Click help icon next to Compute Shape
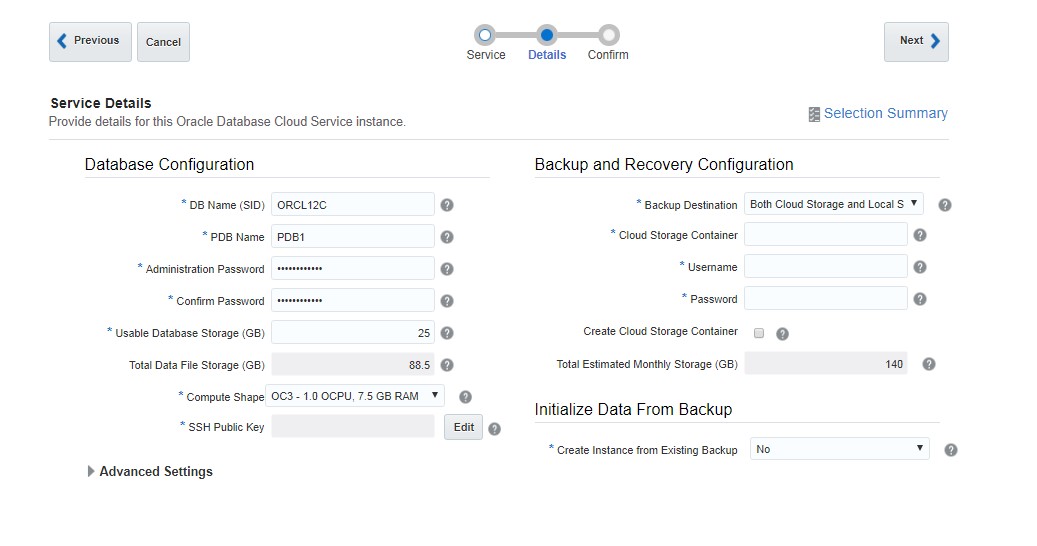The height and width of the screenshot is (546, 1037). [465, 397]
